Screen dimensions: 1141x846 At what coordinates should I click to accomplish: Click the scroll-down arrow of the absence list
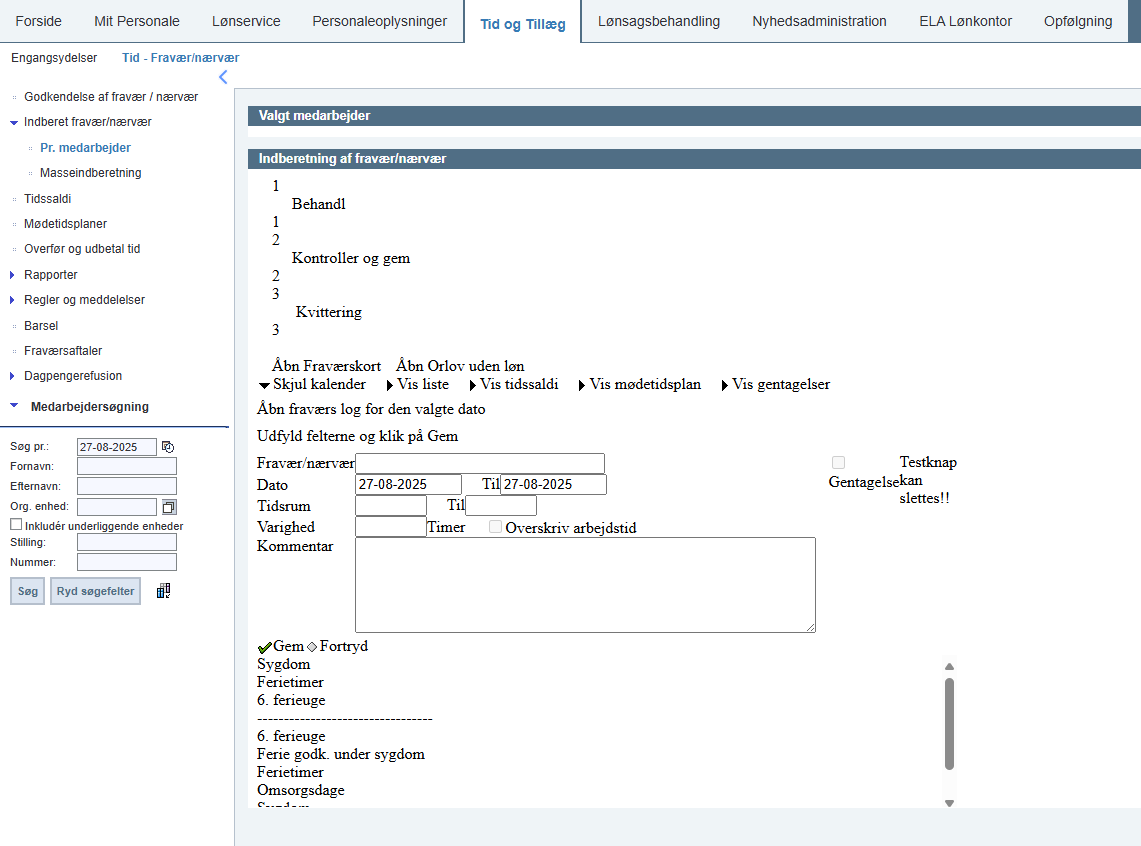coord(949,803)
